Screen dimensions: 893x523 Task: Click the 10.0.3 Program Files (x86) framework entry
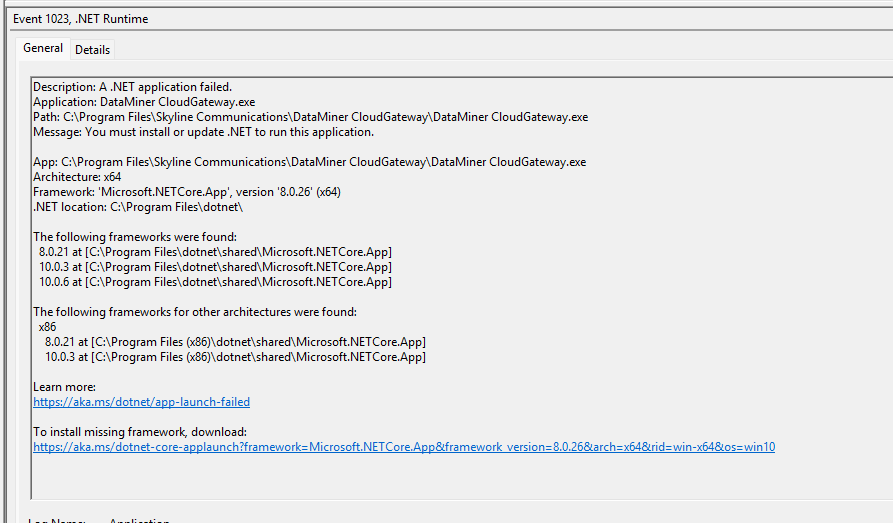235,357
